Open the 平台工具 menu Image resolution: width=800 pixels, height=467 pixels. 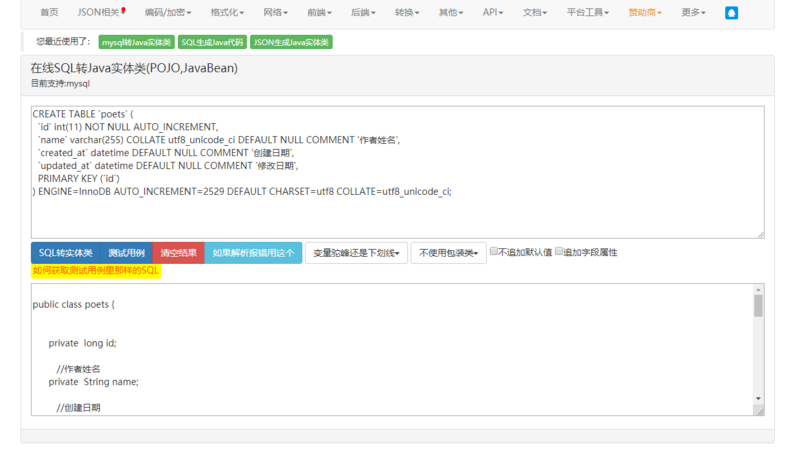coord(588,12)
